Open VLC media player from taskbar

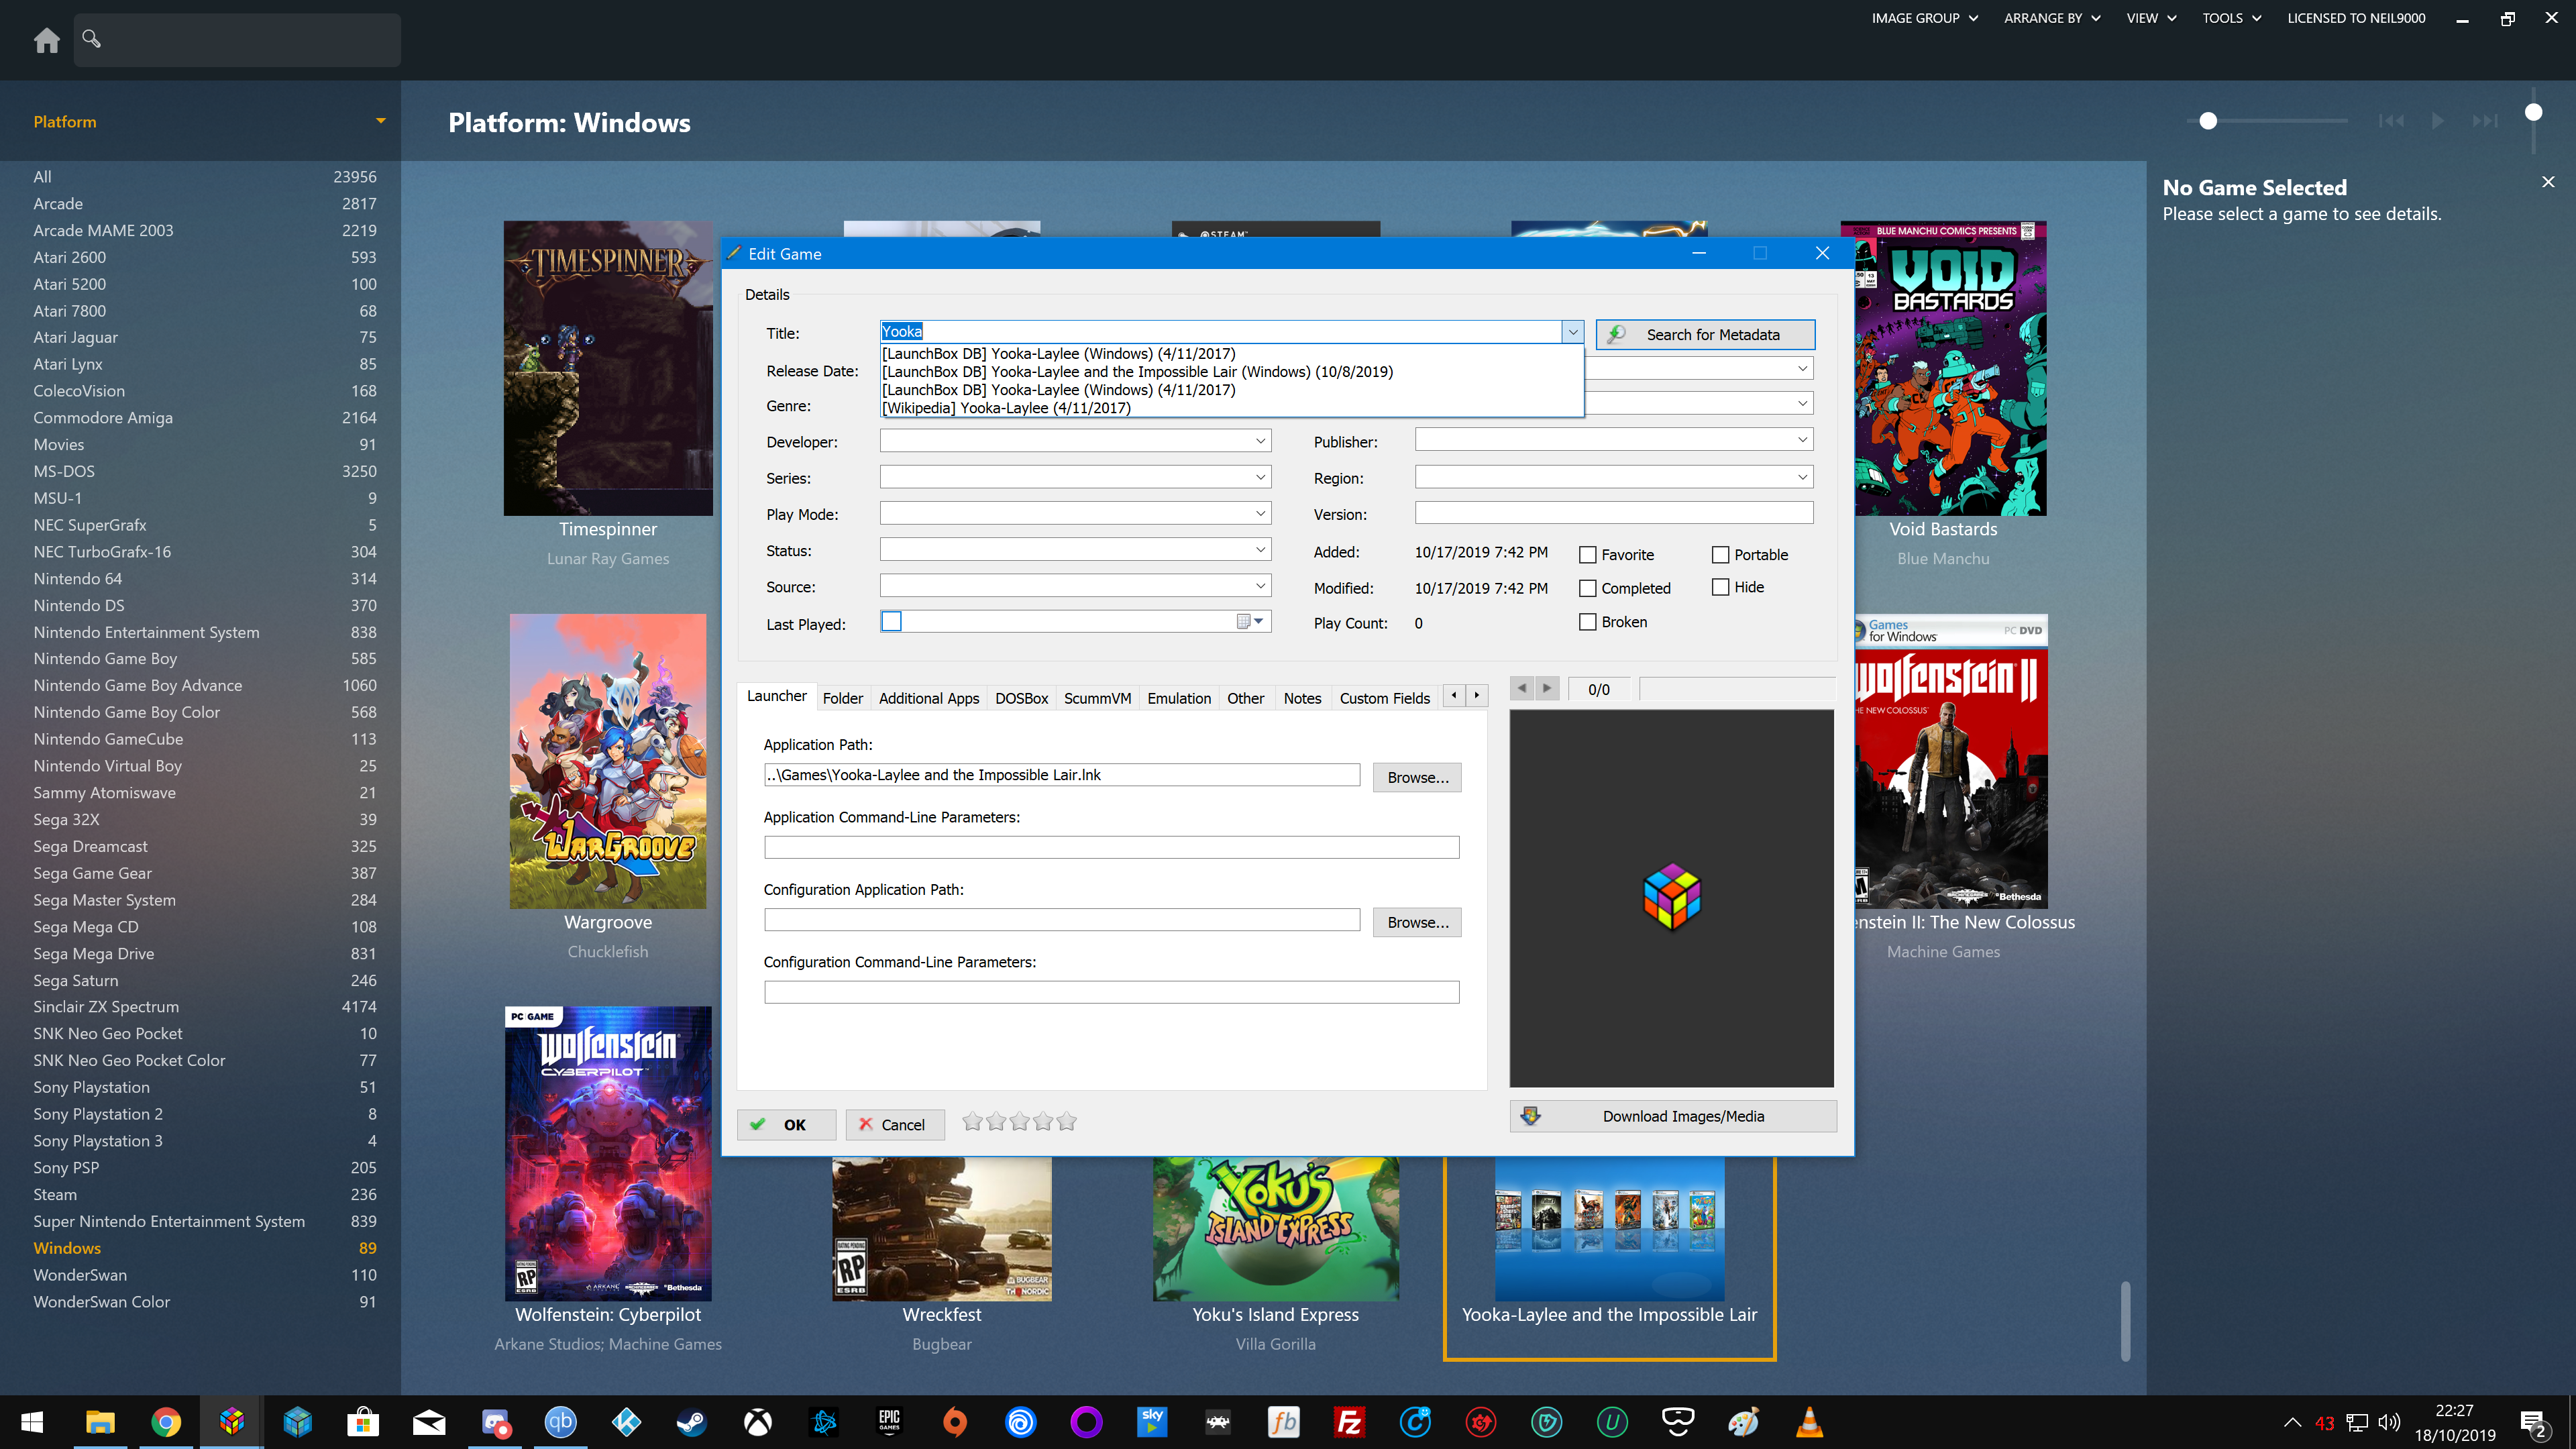coord(1809,1421)
